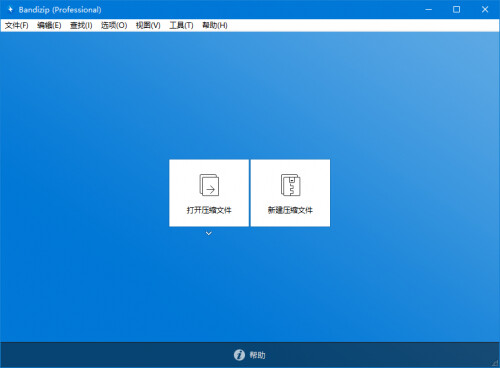Click the 帮助 link in the bottom bar
500x368 pixels.
257,355
